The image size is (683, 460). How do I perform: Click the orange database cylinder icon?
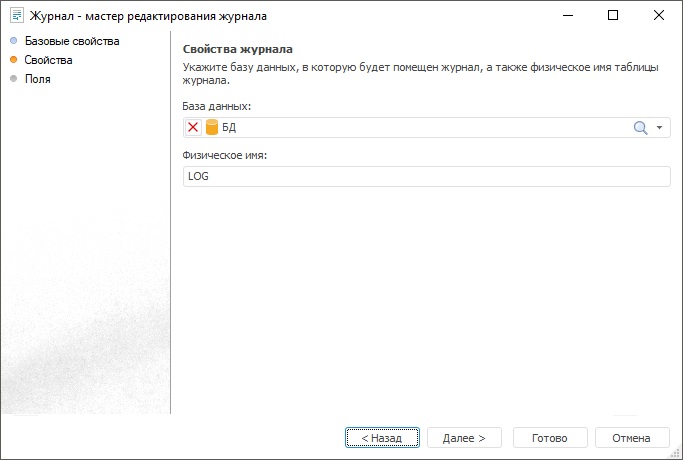click(x=212, y=128)
